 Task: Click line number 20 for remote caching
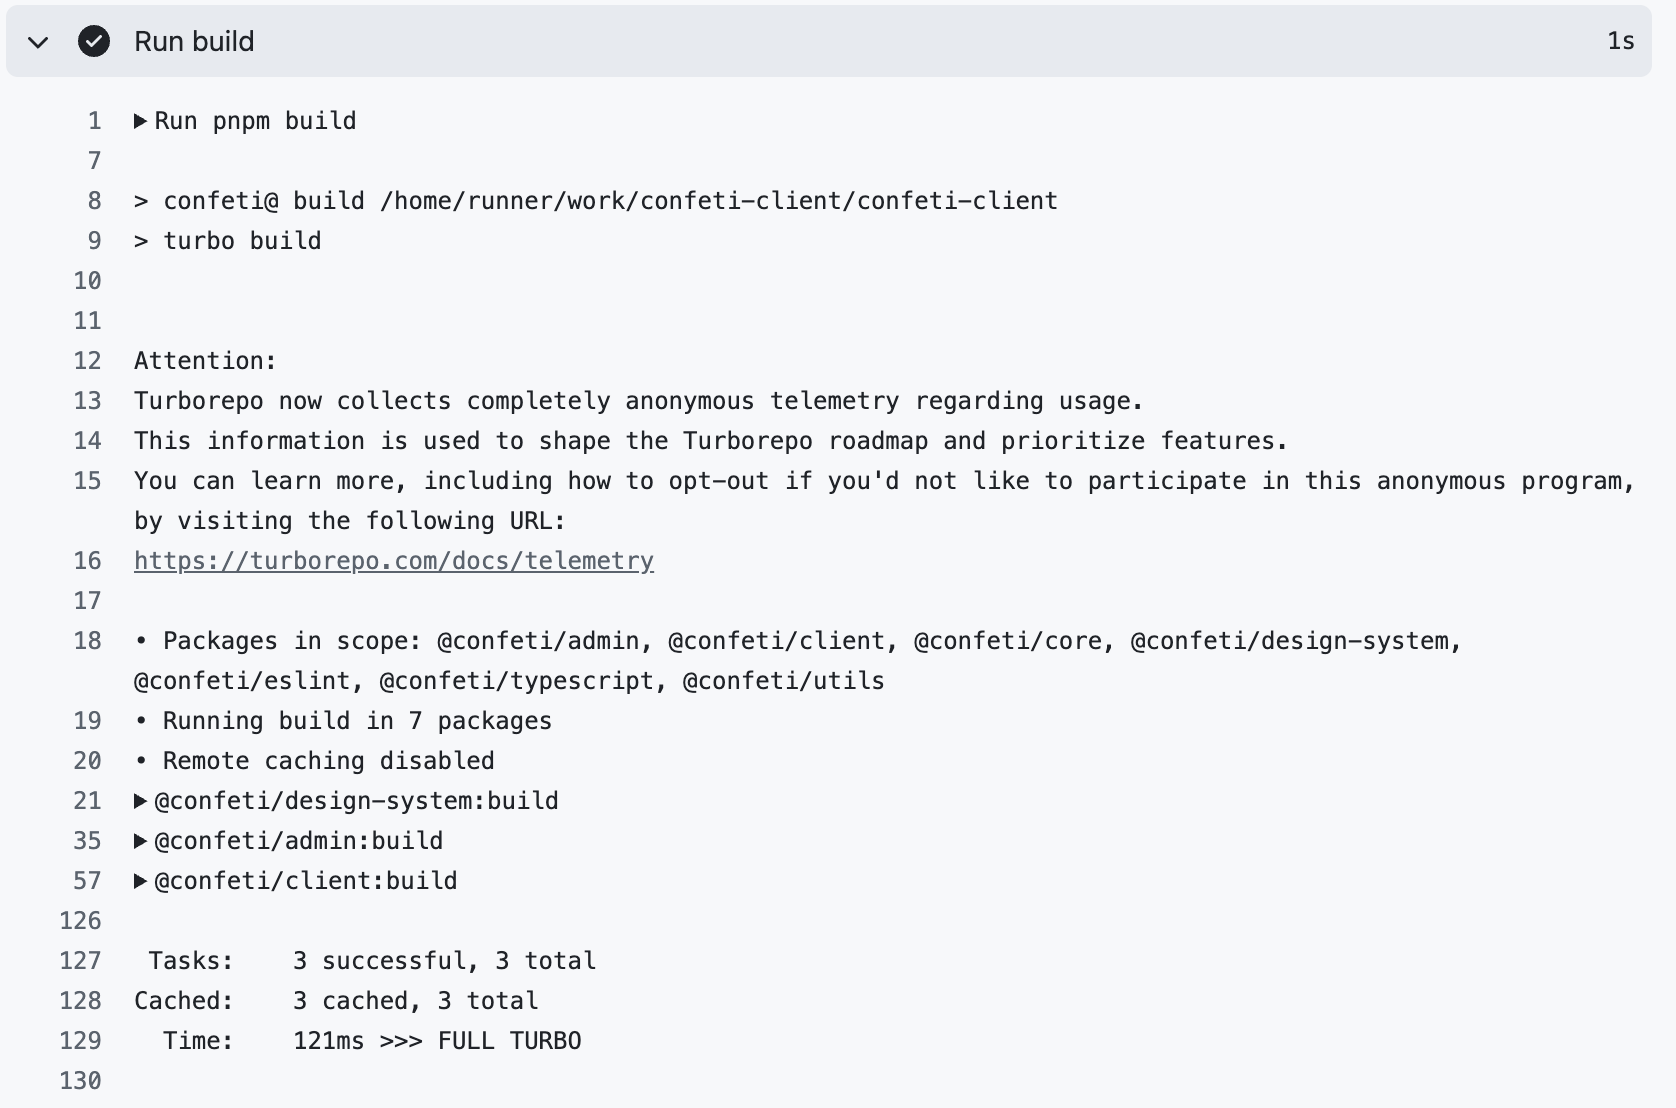pyautogui.click(x=88, y=761)
